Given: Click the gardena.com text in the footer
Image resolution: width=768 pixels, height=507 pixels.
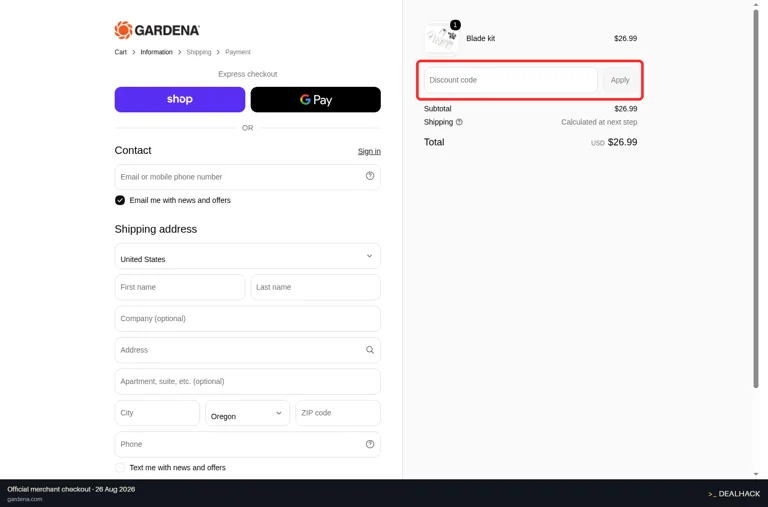Looking at the screenshot, I should coord(24,499).
